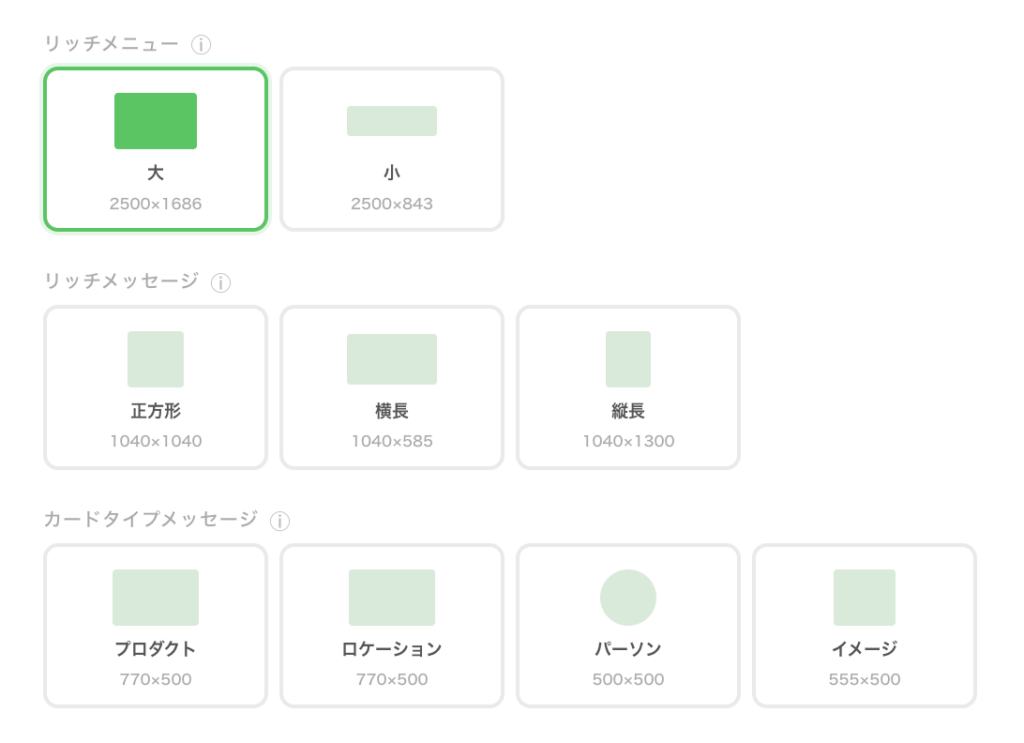This screenshot has height=743, width=1024.
Task: Click the square shape icon above 正方形
Action: pyautogui.click(x=155, y=359)
